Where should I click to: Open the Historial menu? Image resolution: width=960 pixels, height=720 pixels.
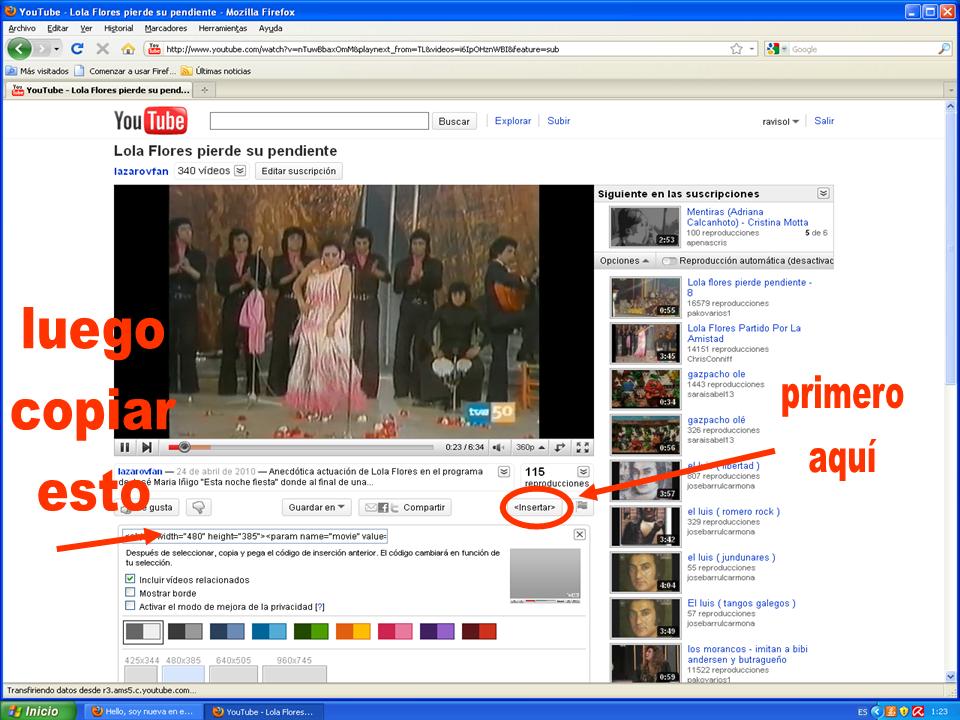point(118,28)
